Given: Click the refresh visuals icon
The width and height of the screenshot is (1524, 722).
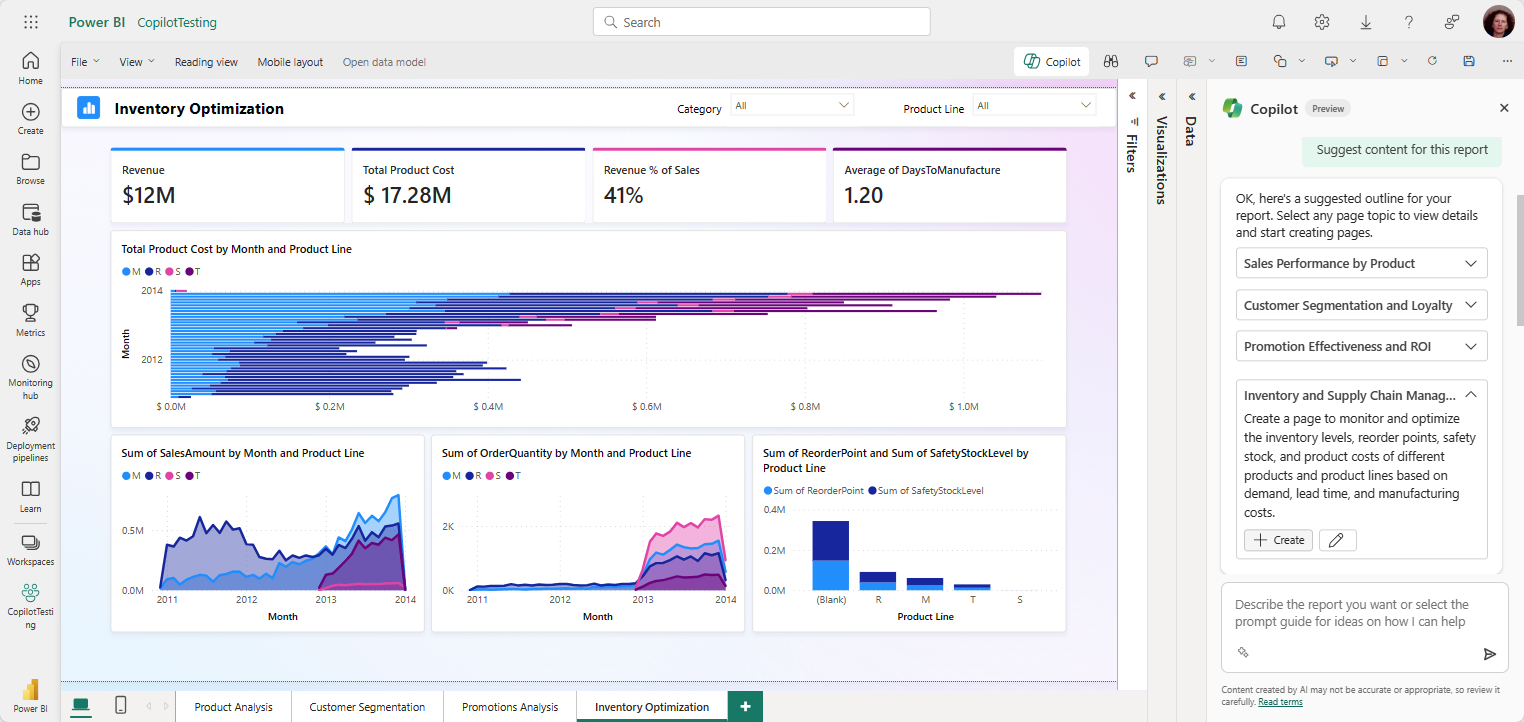Looking at the screenshot, I should (x=1432, y=61).
